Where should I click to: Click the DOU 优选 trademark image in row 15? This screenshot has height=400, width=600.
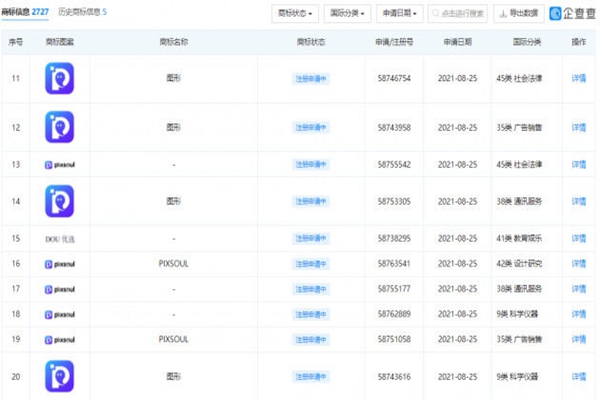(x=59, y=239)
